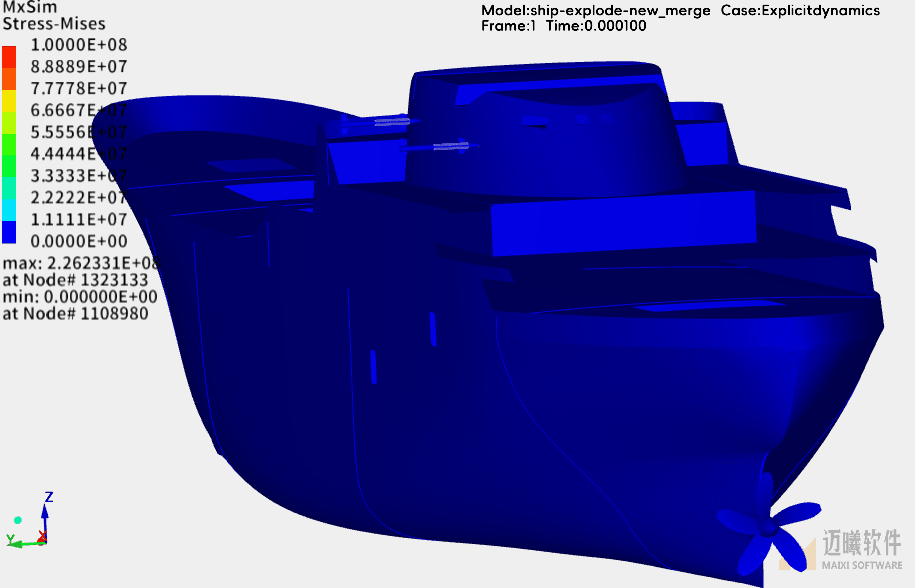This screenshot has height=588, width=915.
Task: Click the small green dot above the triad
Action: coord(17,520)
